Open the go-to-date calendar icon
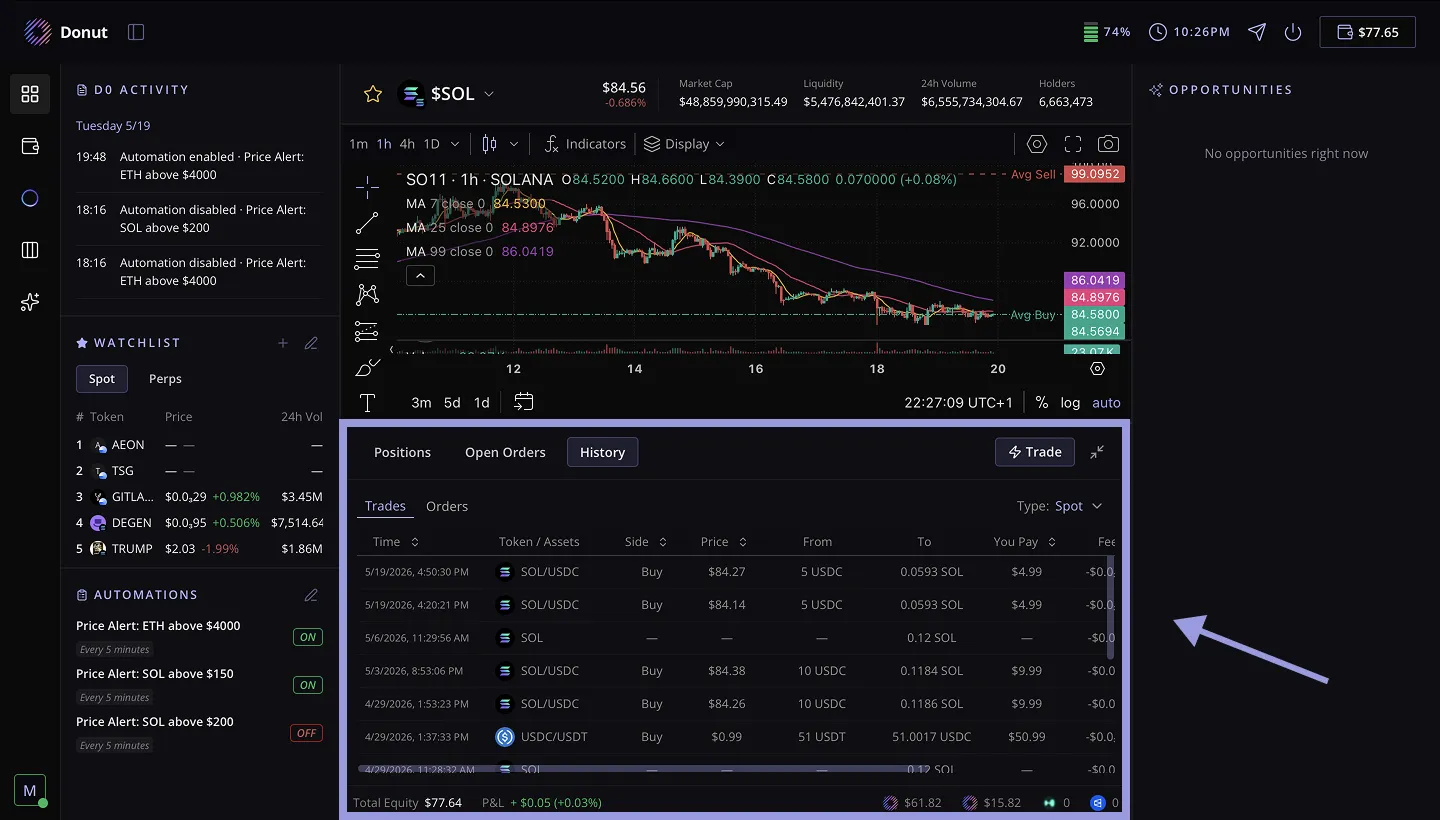 point(524,402)
